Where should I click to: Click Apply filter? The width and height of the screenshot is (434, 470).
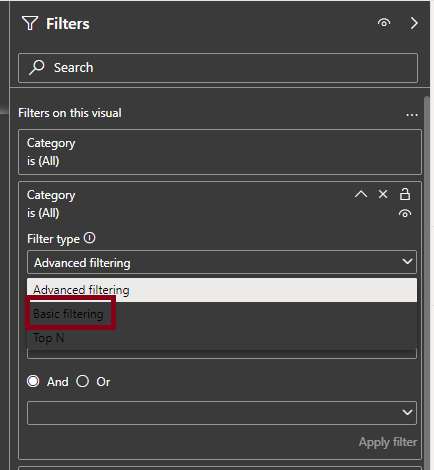[x=388, y=442]
